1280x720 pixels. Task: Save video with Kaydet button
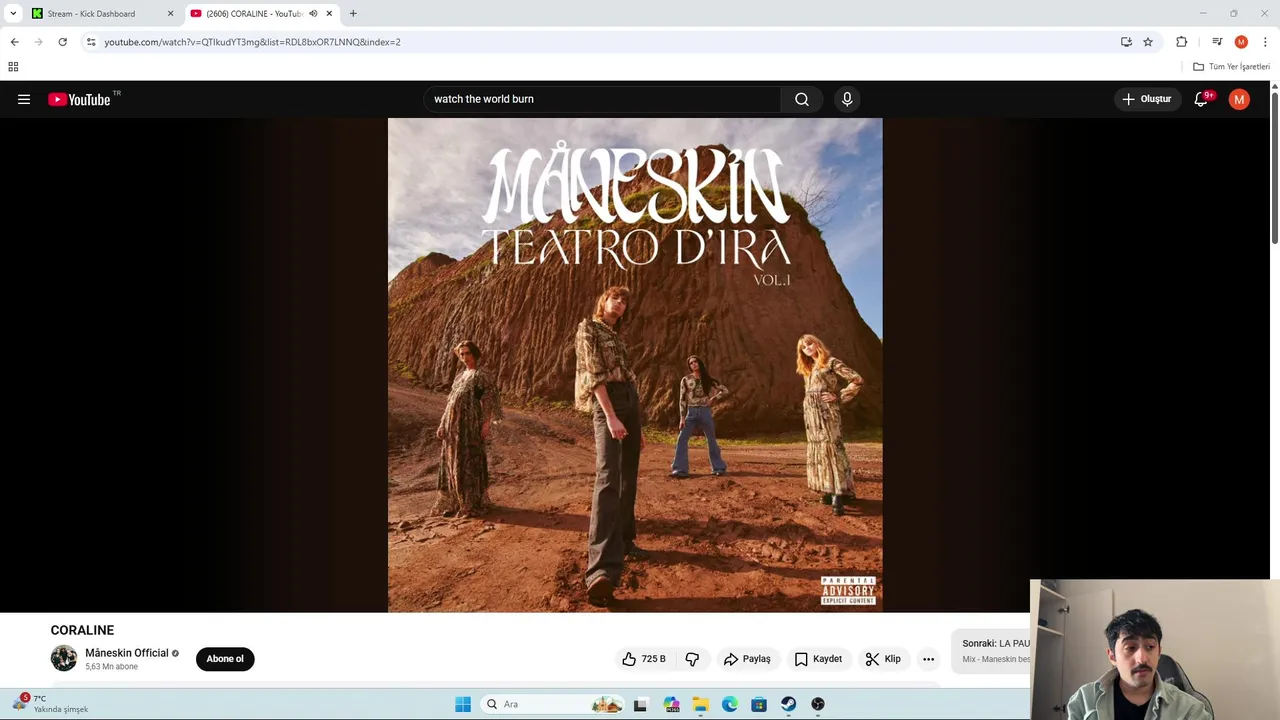pos(818,659)
